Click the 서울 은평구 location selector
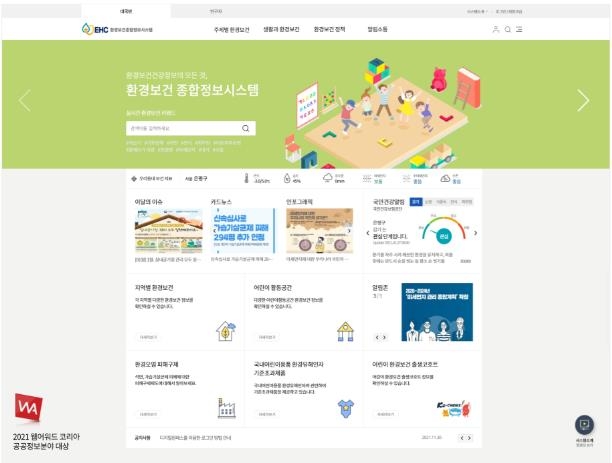 [x=196, y=179]
